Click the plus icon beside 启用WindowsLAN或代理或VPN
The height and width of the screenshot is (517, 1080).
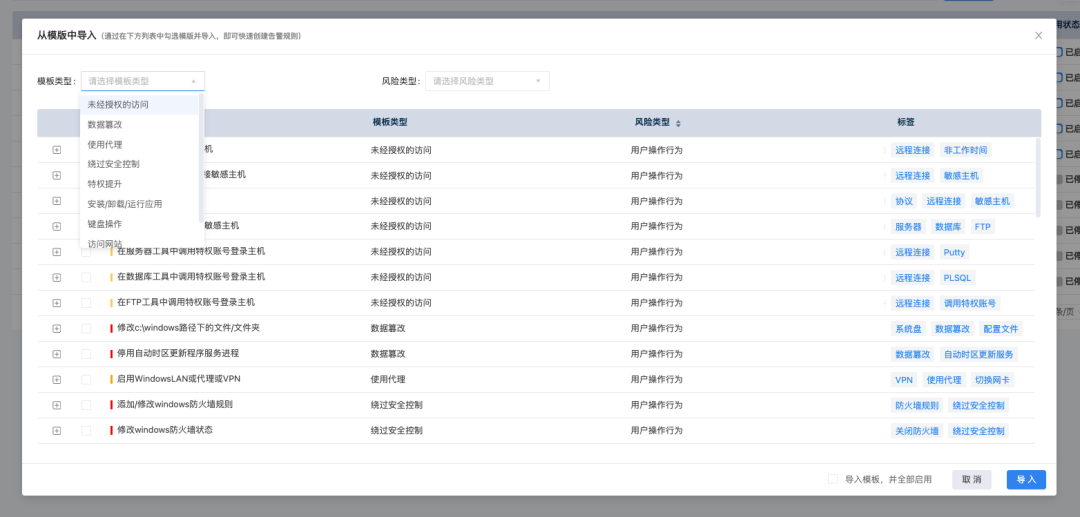57,380
